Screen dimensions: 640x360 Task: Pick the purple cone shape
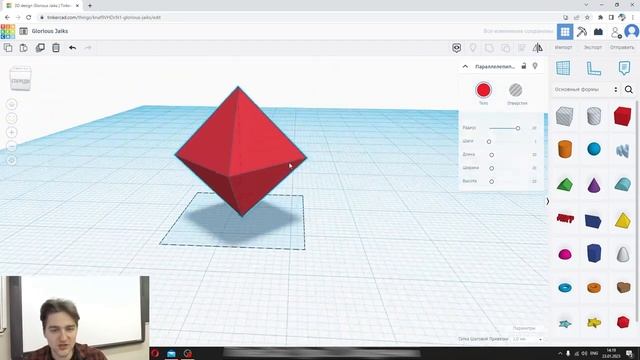(594, 185)
